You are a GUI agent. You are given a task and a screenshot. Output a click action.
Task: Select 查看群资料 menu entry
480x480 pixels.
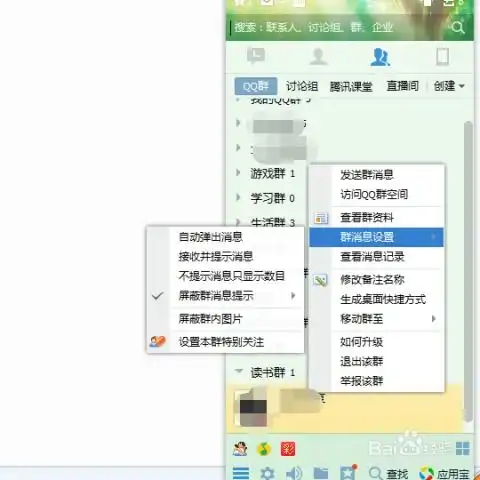[x=377, y=218]
